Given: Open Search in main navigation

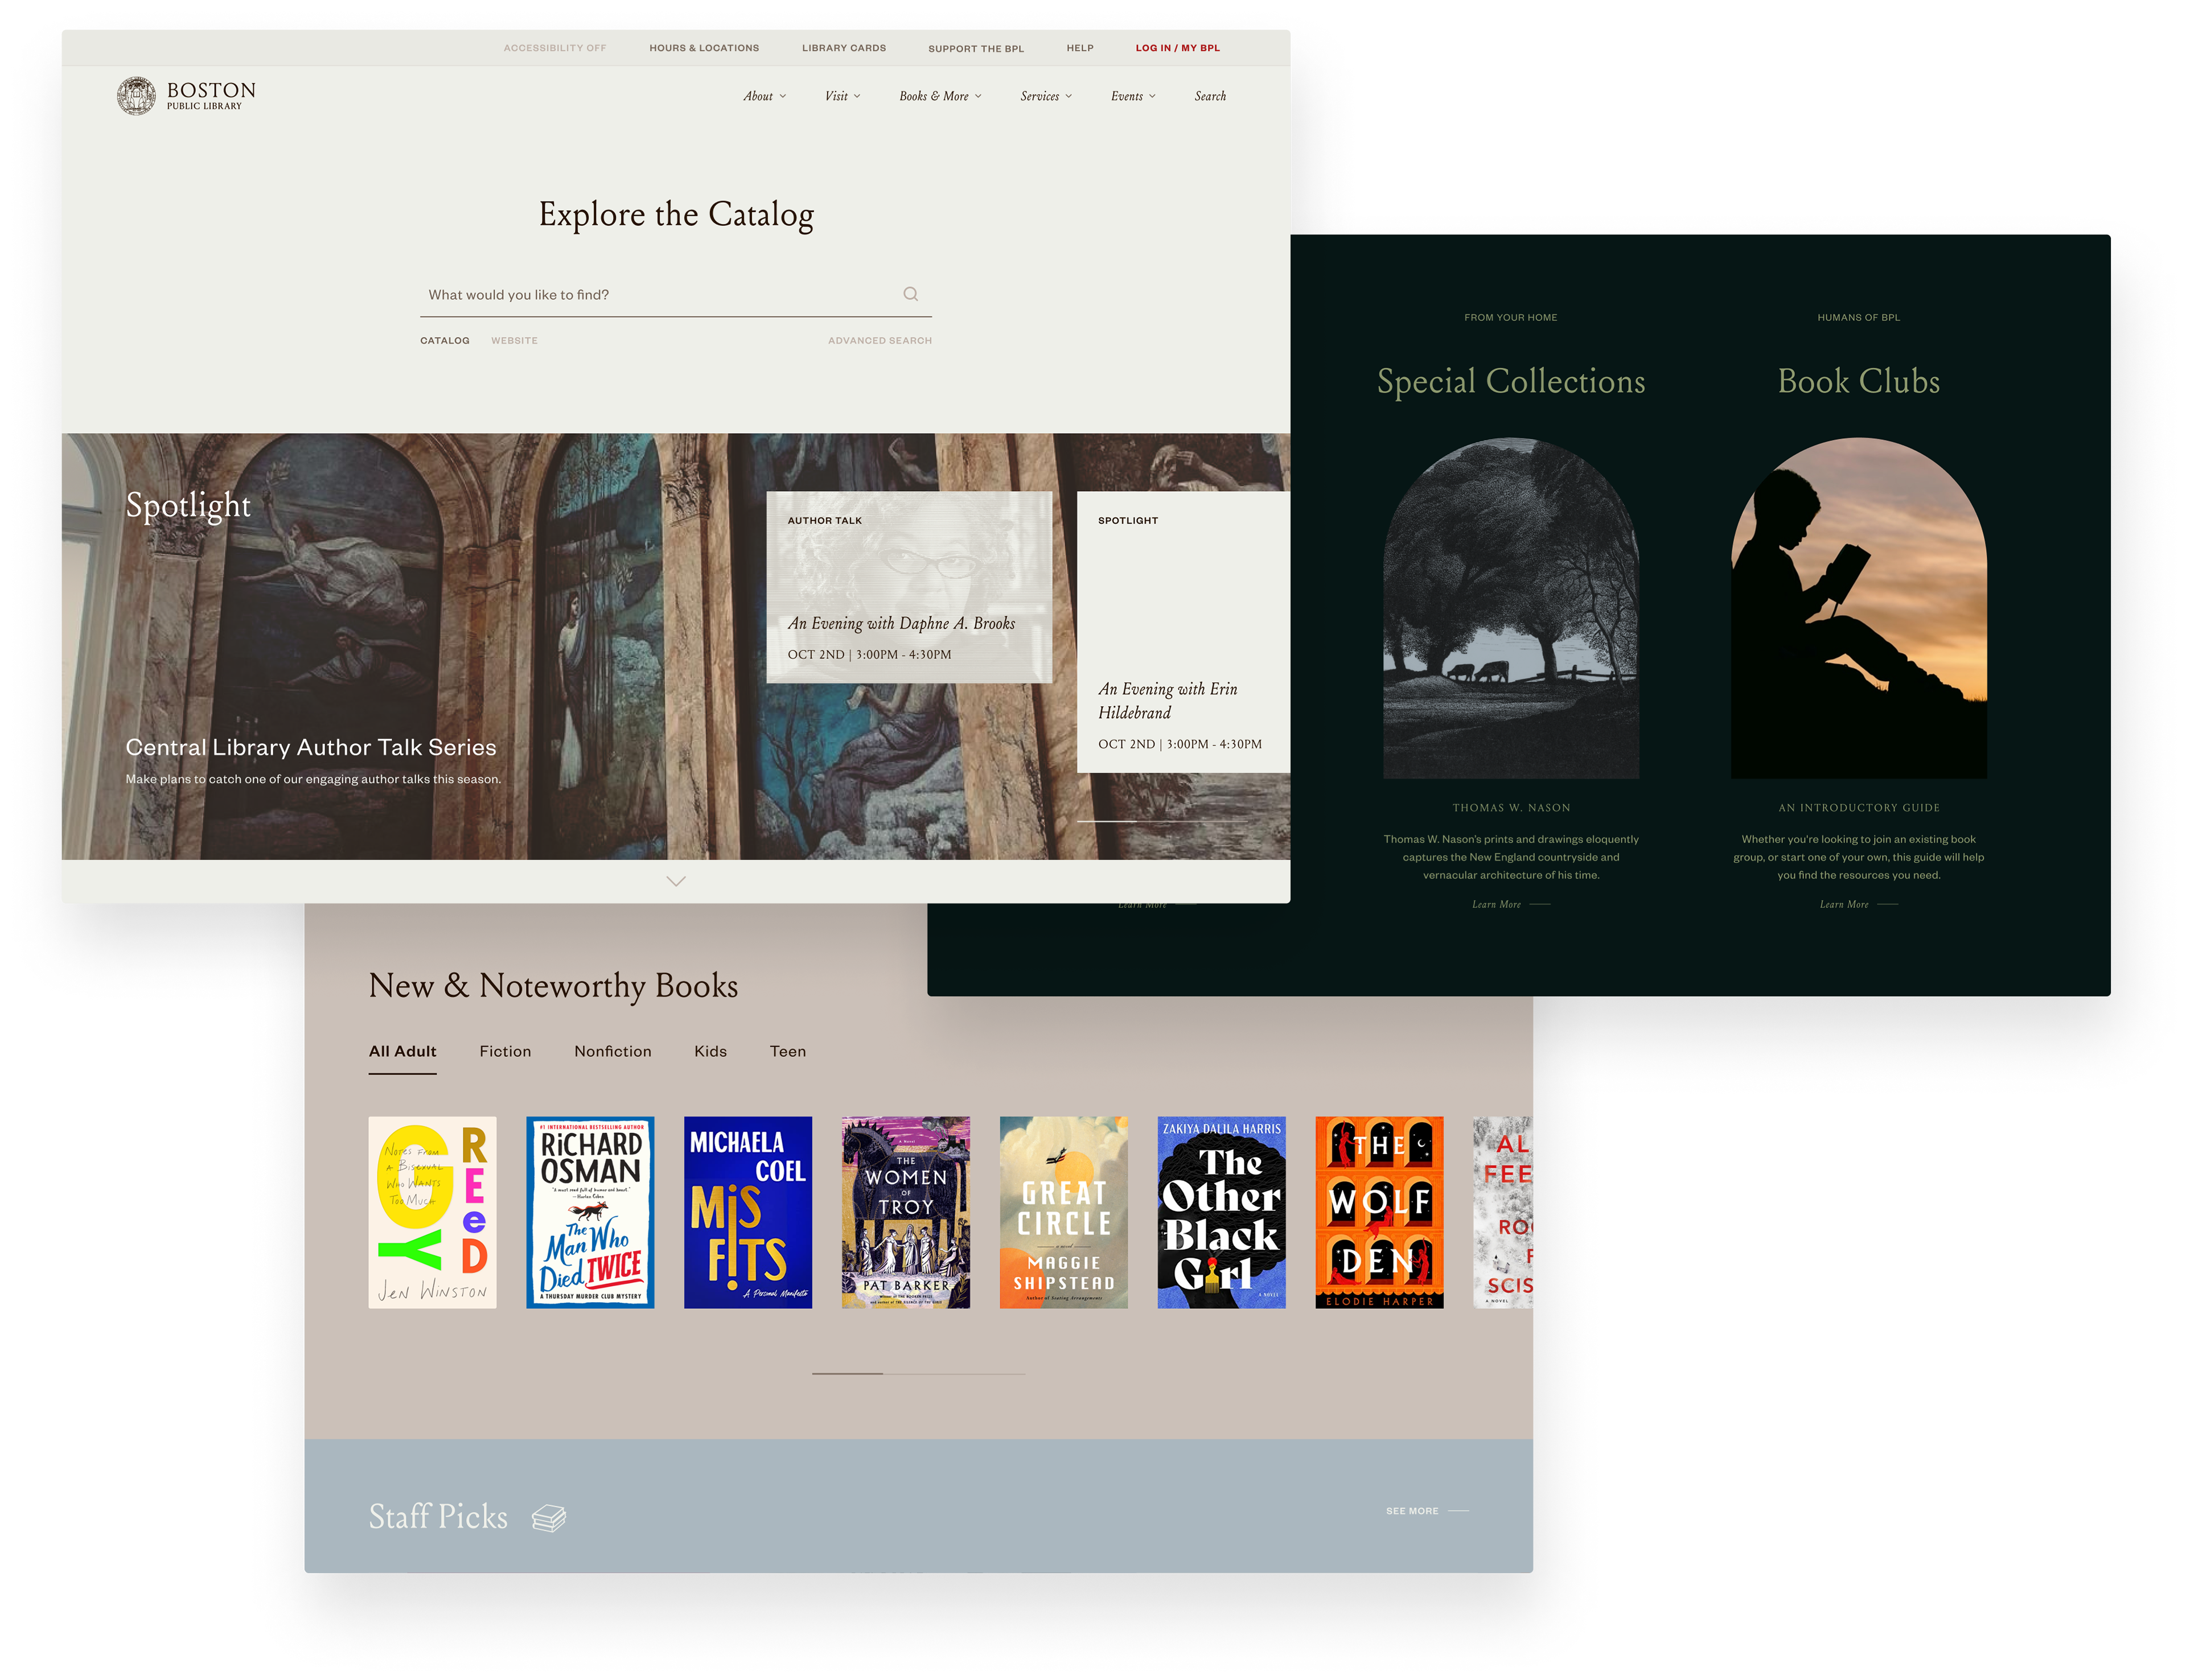Looking at the screenshot, I should coord(1210,96).
